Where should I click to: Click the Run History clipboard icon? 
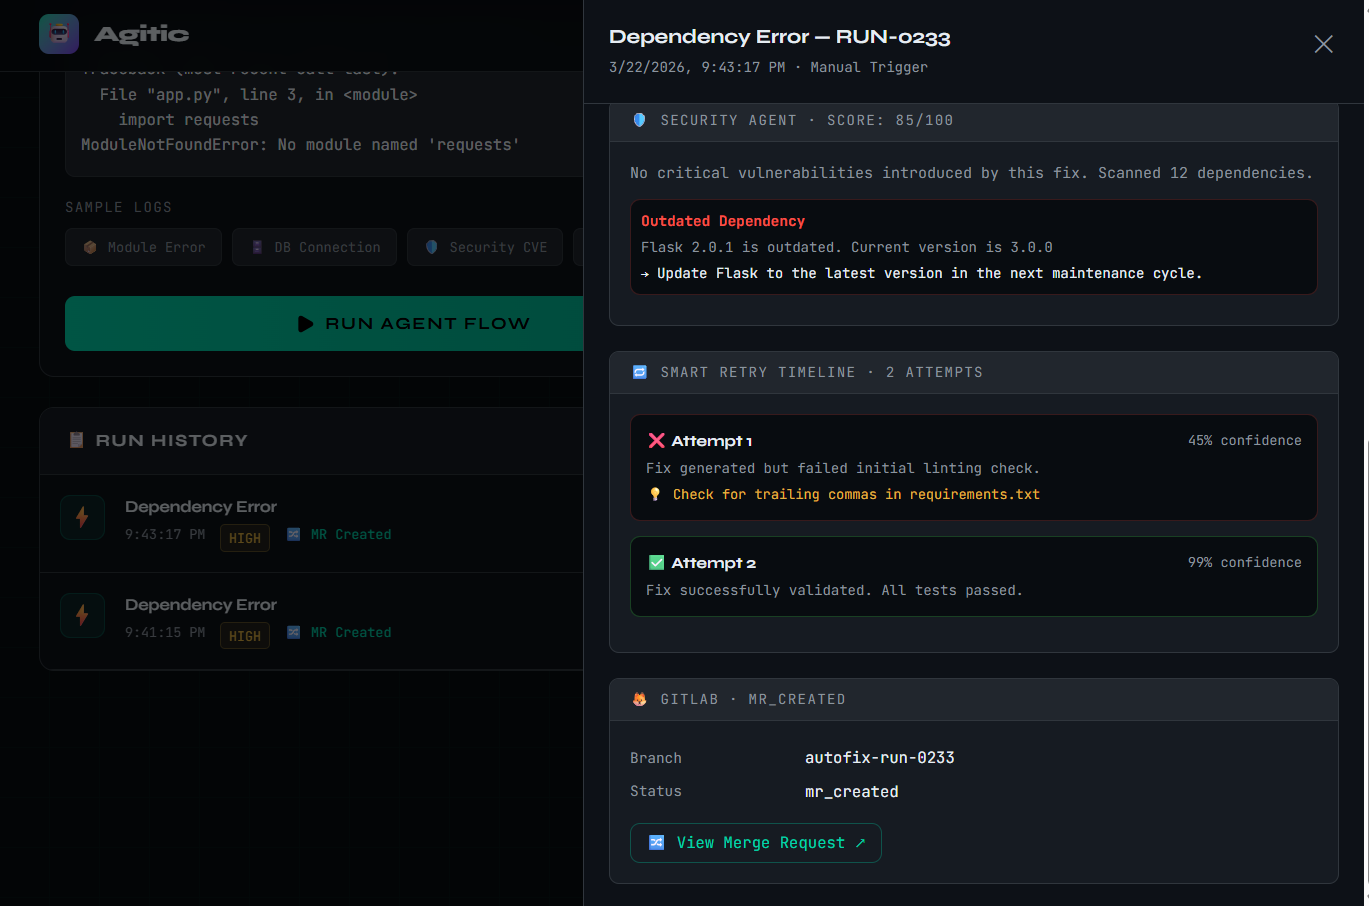[76, 440]
